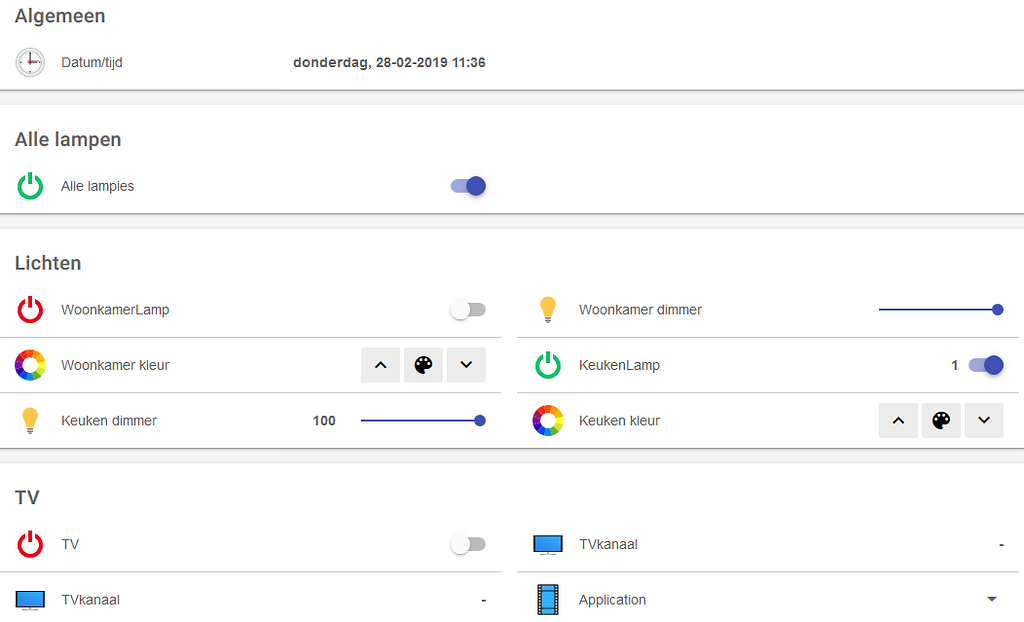Click the yellow bulb icon for Woonkamer dimmer
Viewport: 1024px width, 622px height.
548,310
